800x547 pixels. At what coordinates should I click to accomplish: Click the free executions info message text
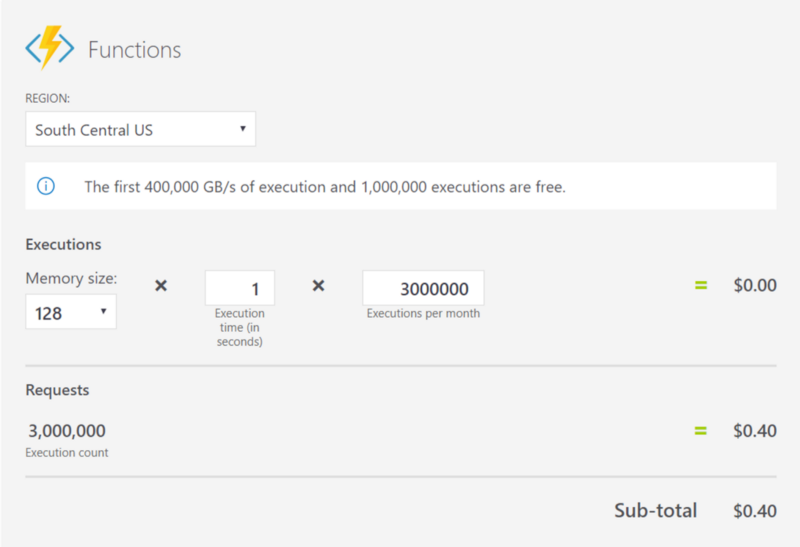click(325, 187)
